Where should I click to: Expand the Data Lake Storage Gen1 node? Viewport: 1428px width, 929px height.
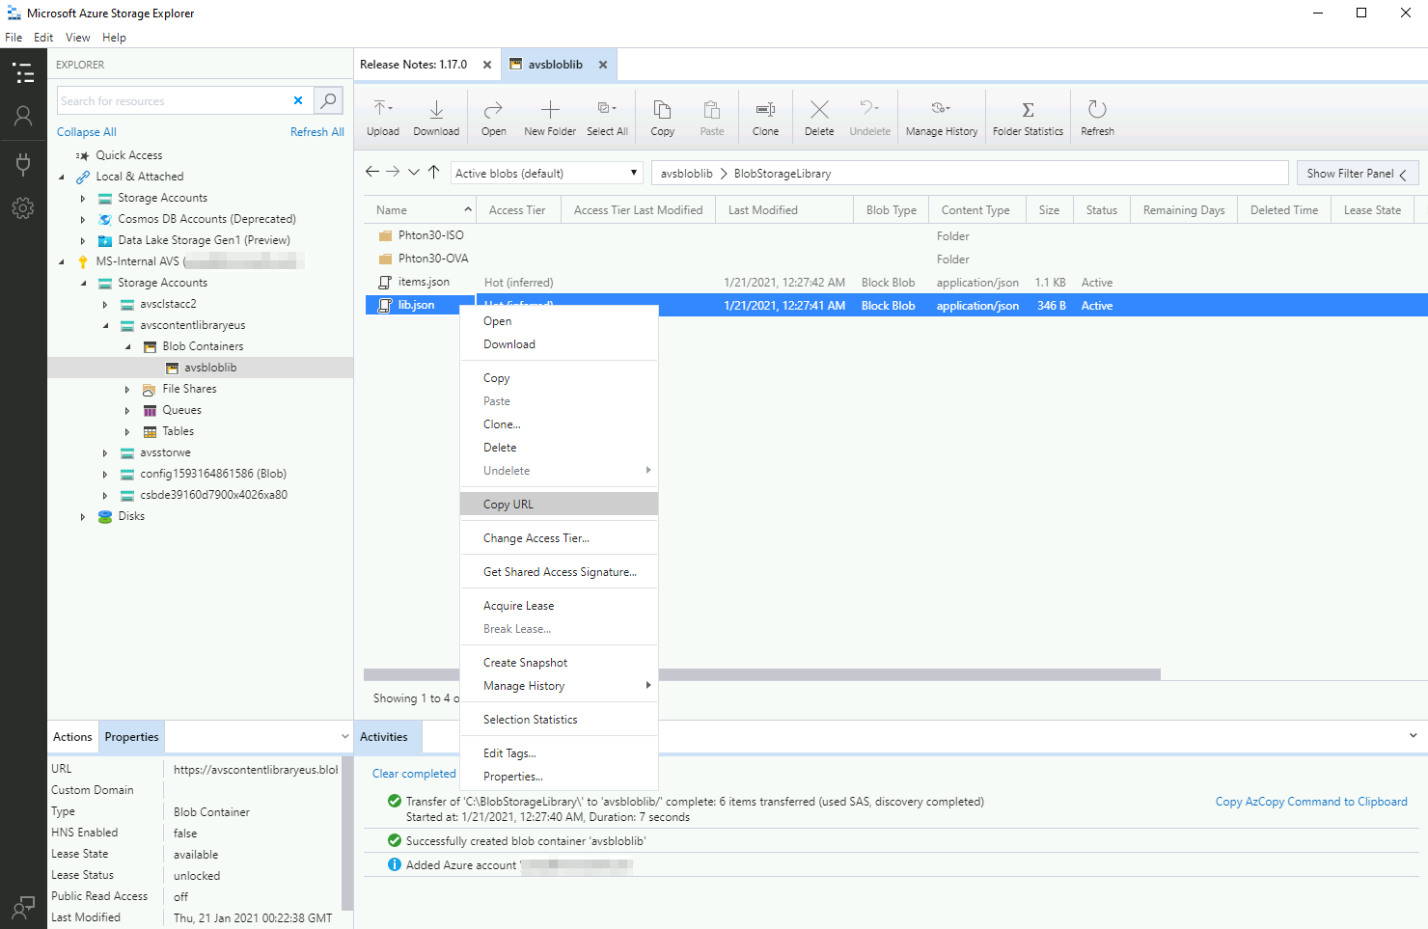pyautogui.click(x=83, y=241)
